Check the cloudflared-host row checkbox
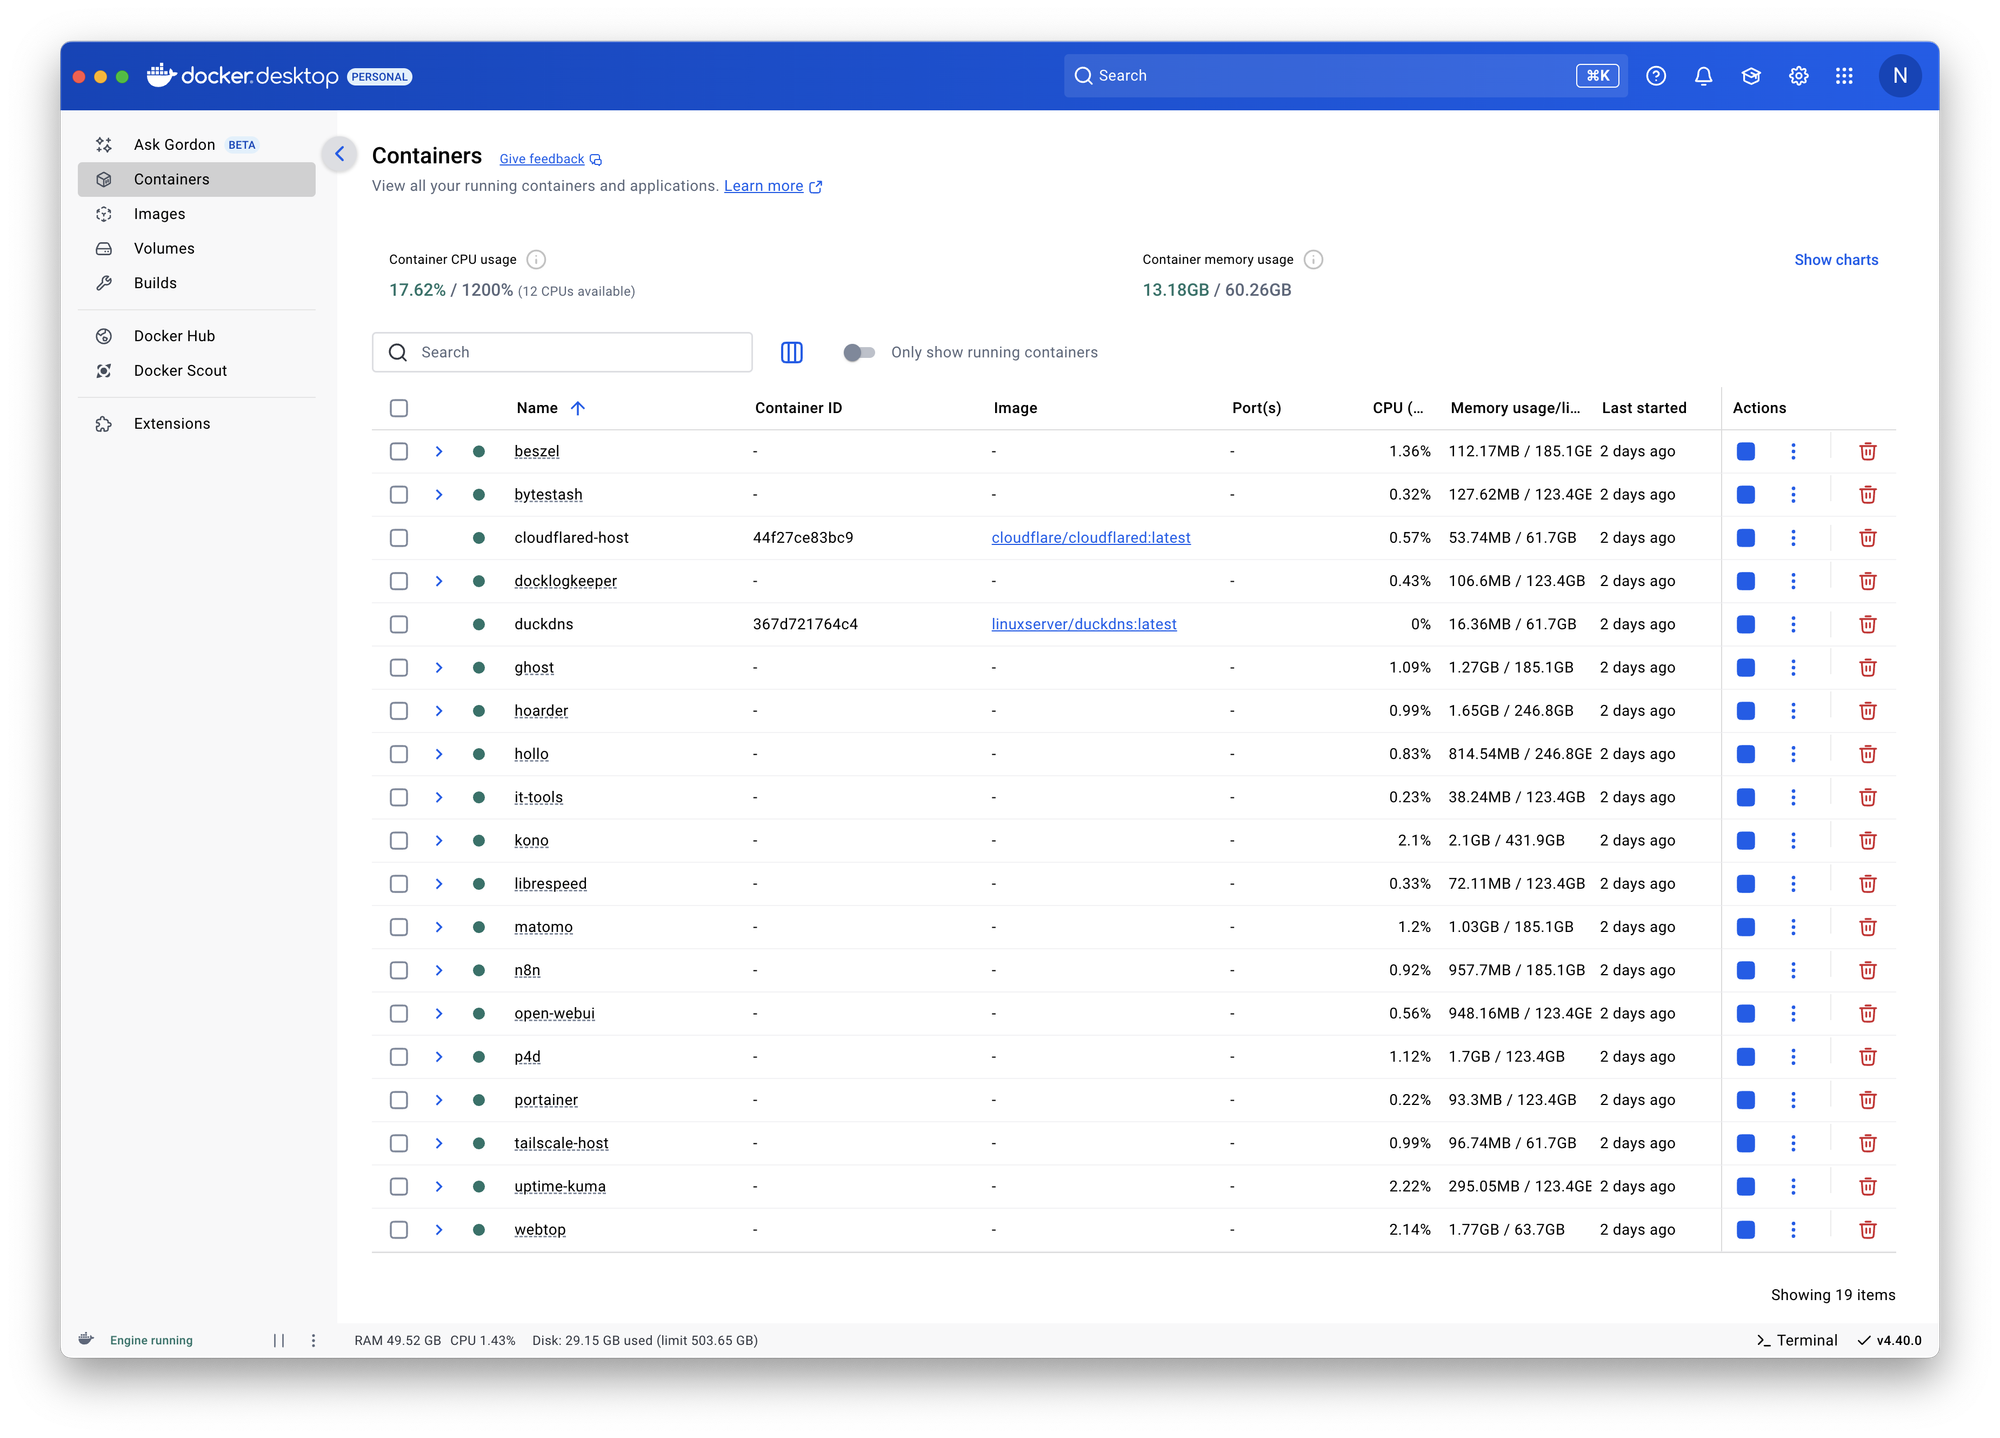Viewport: 2000px width, 1438px height. (x=399, y=538)
